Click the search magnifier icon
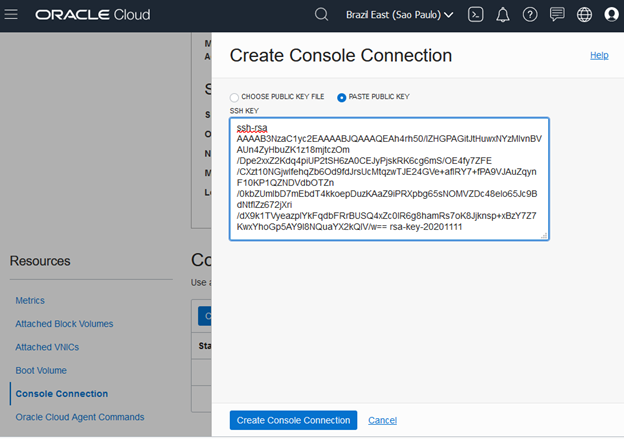 click(x=321, y=15)
